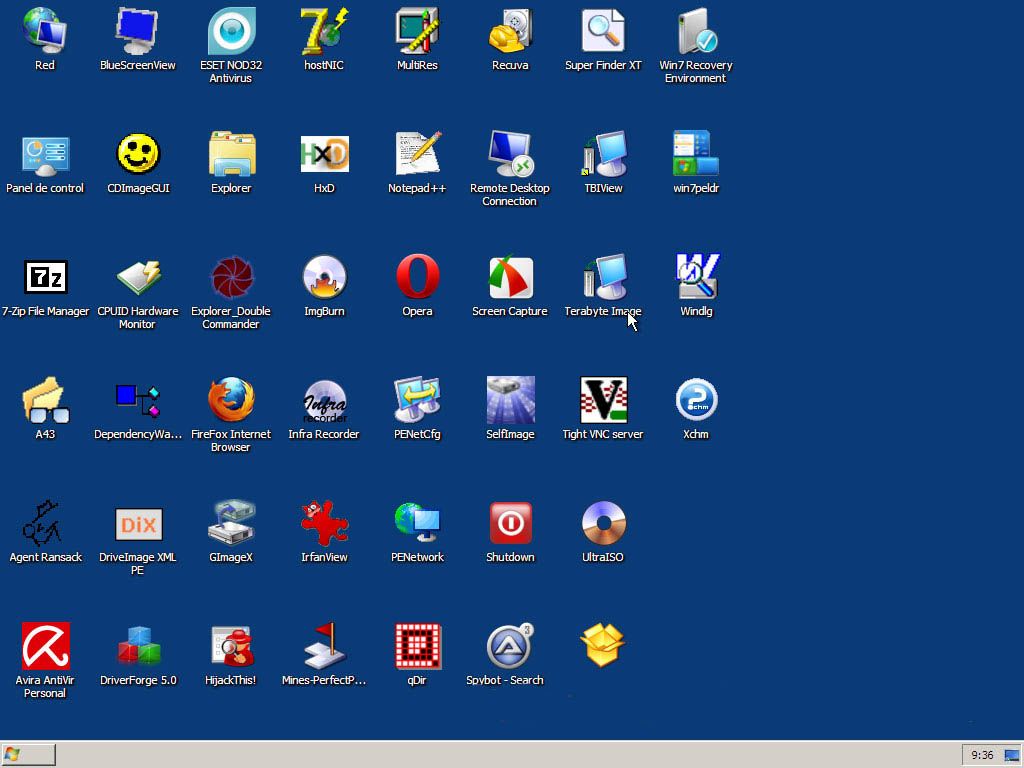1024x768 pixels.
Task: Launch the hostNIC desktop shortcut
Action: (x=324, y=31)
